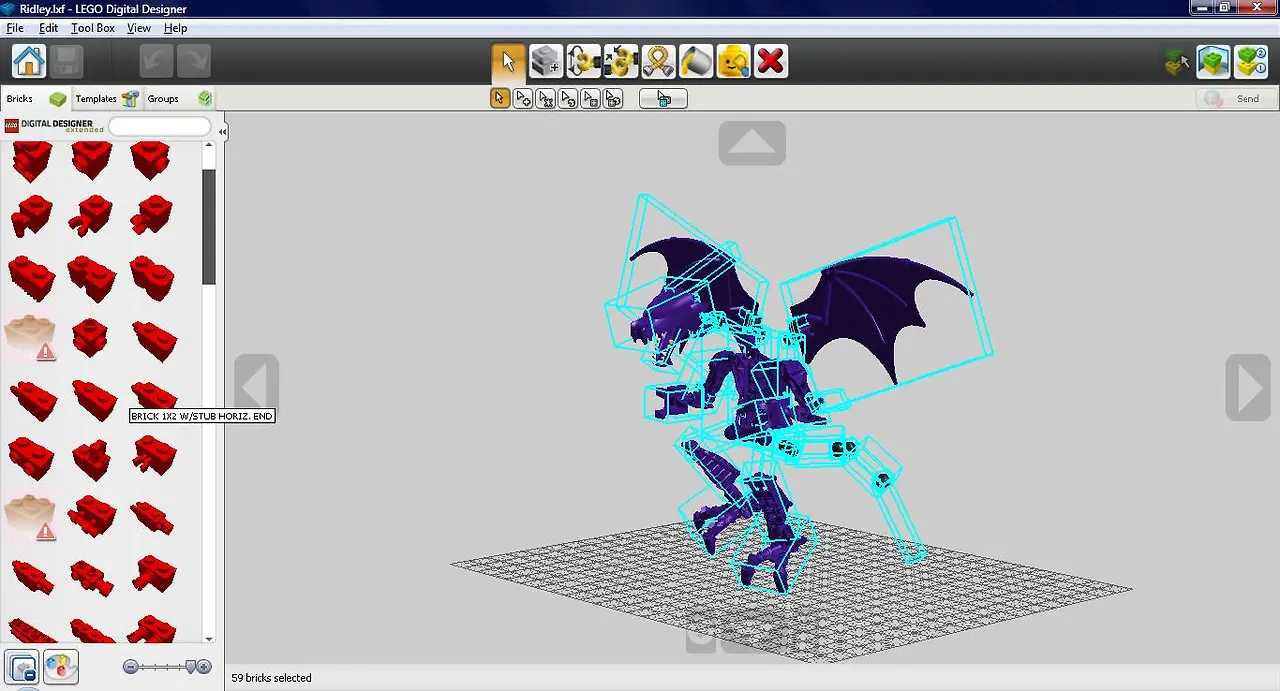
Task: Open the Help menu
Action: click(175, 28)
